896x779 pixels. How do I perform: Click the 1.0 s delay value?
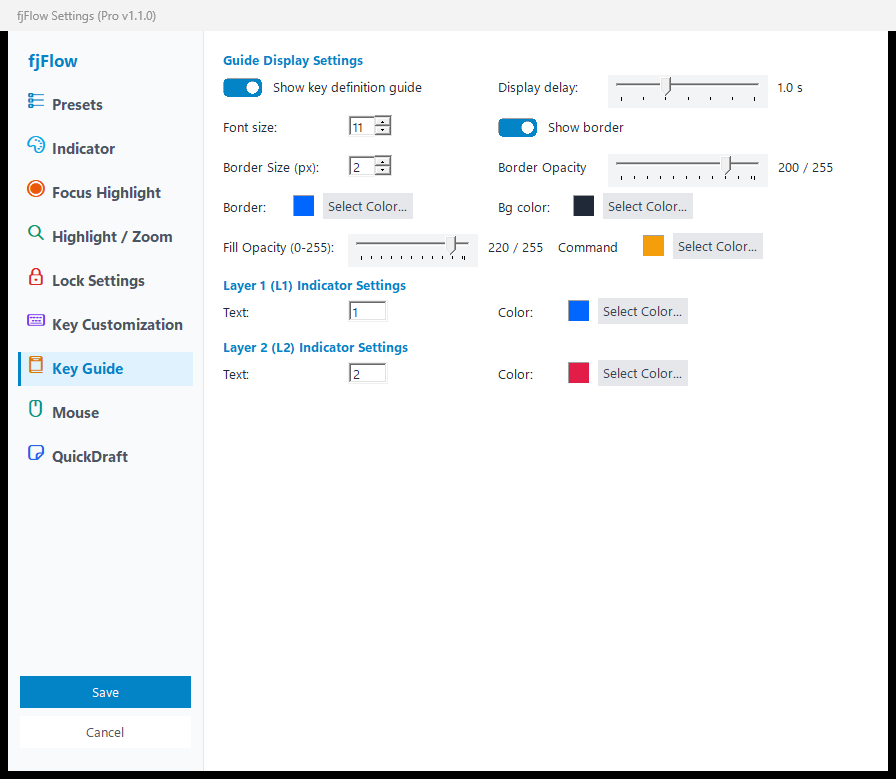(790, 88)
